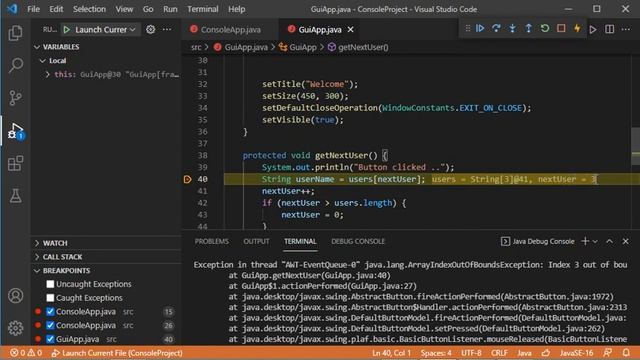This screenshot has width=640, height=360.
Task: Maximize the panel with up chevron
Action: tap(609, 241)
